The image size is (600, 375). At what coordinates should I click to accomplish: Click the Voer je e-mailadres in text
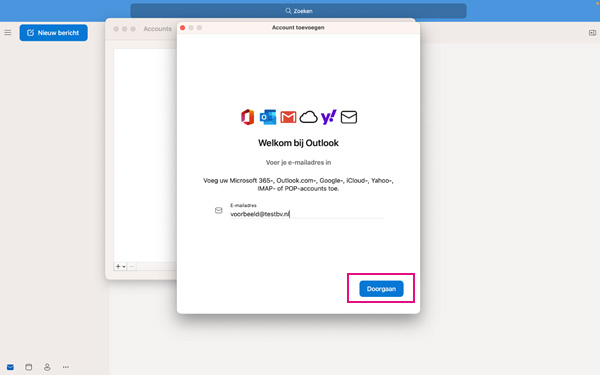click(x=298, y=163)
